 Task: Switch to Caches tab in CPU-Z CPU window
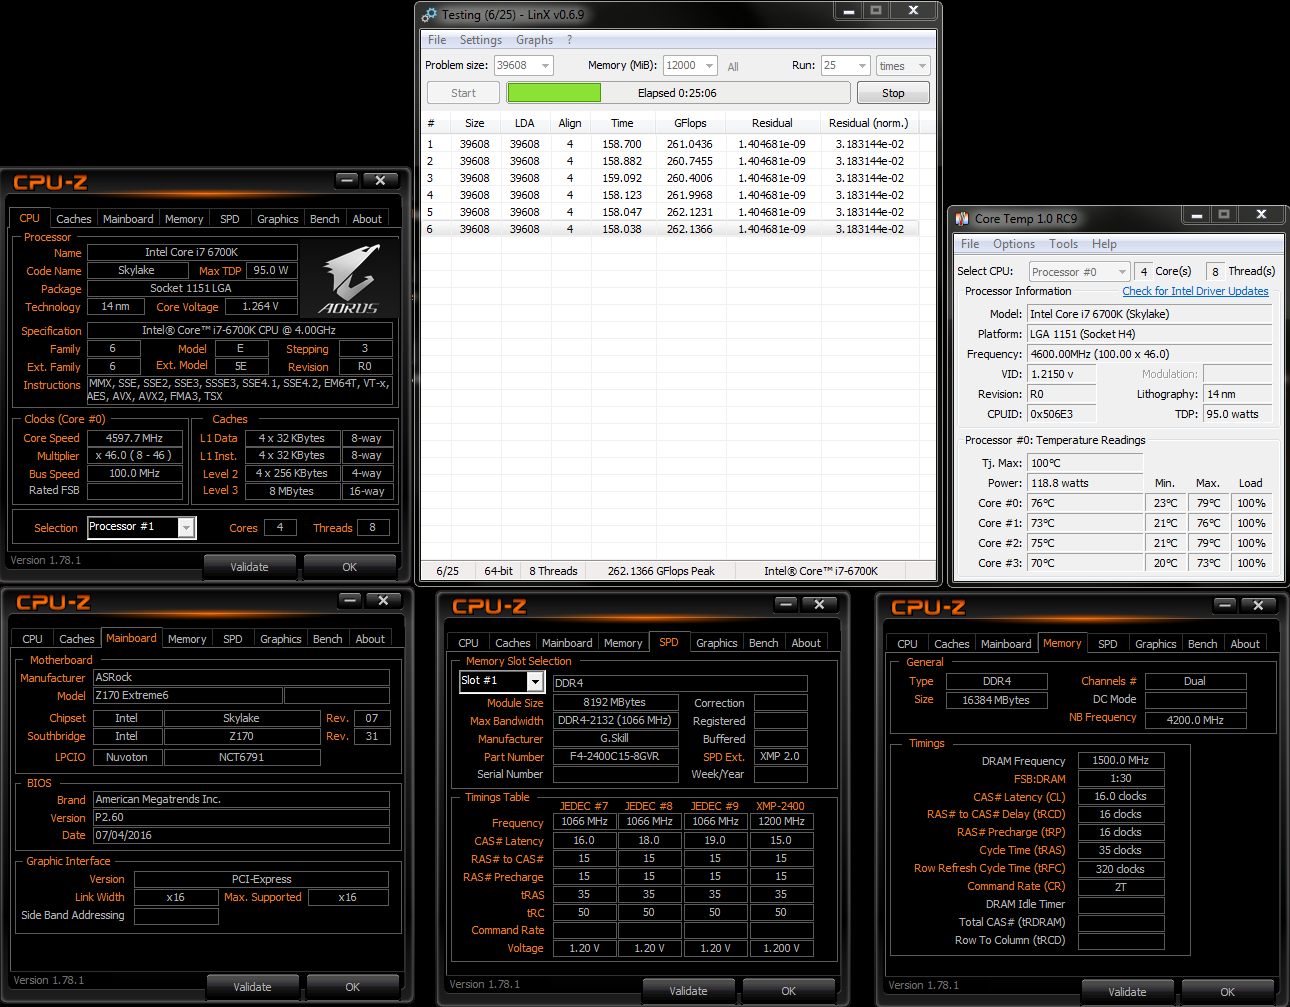pos(73,219)
